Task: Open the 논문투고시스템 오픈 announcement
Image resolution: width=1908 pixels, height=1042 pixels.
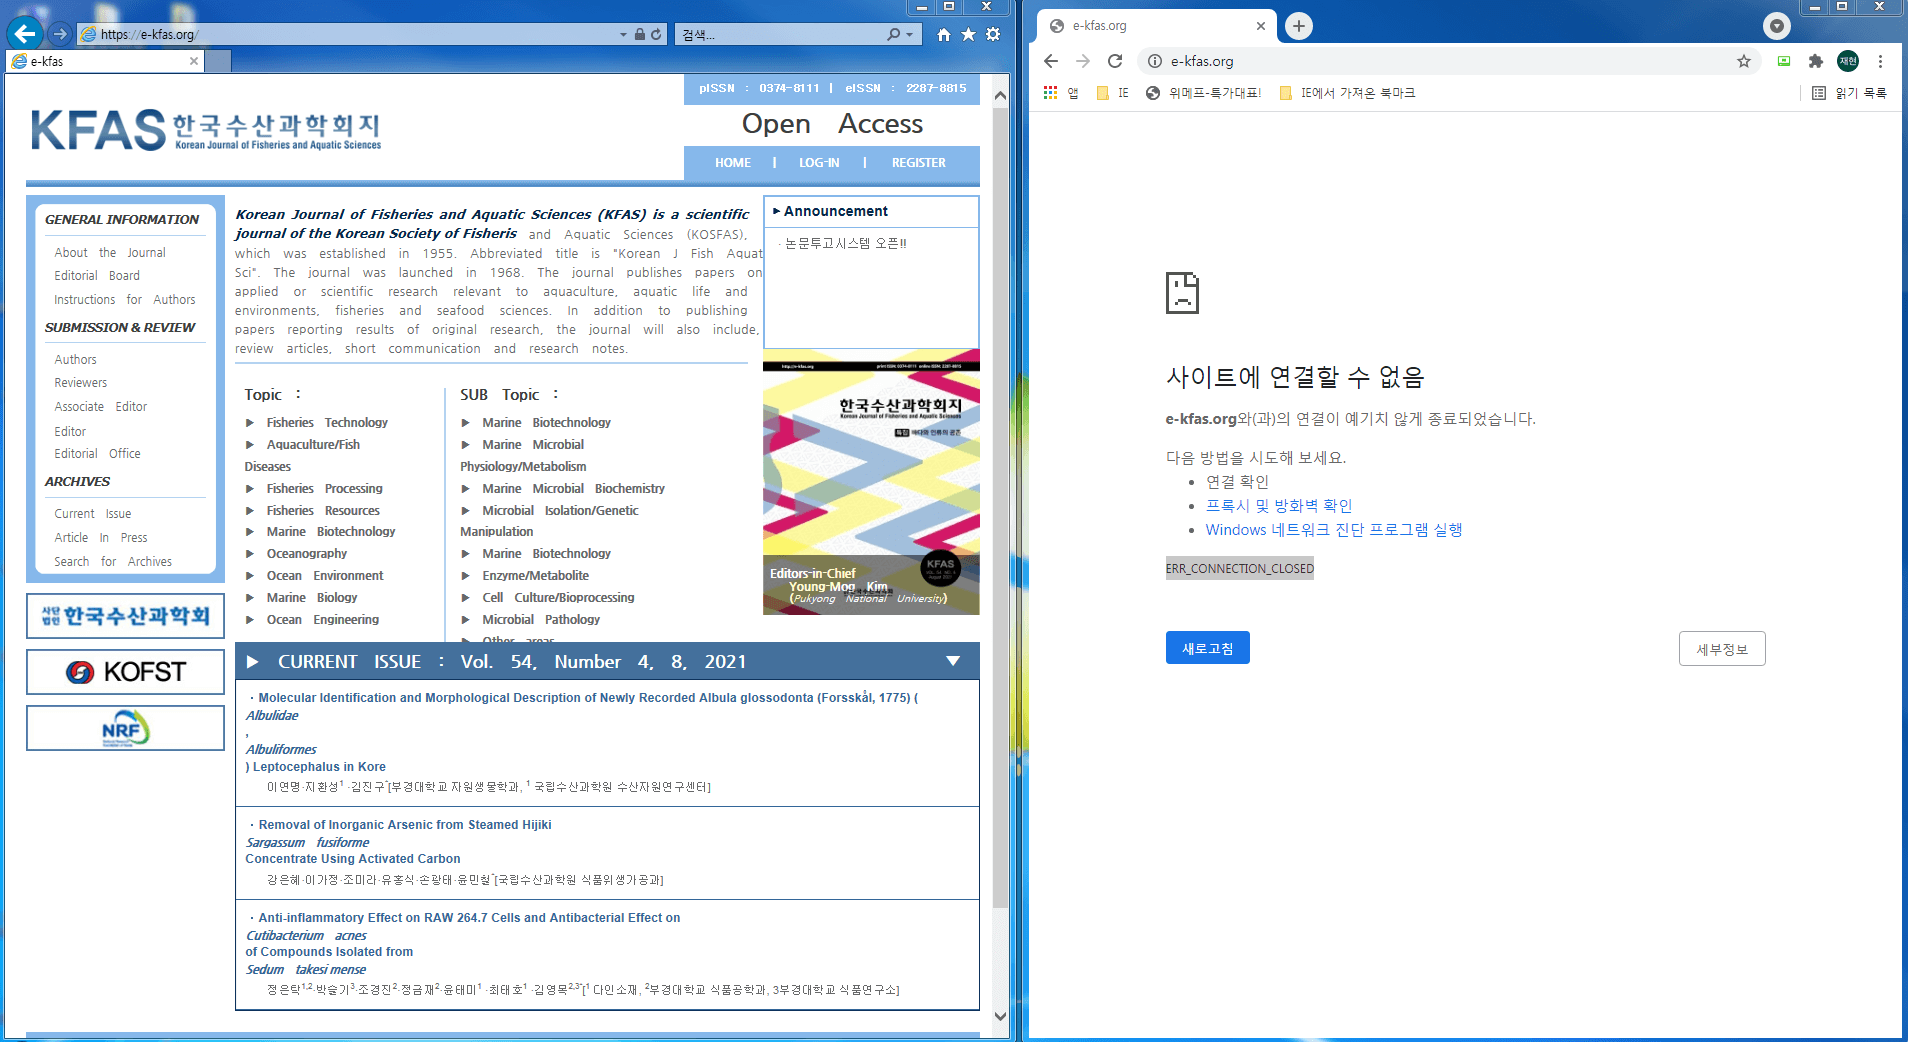Action: pyautogui.click(x=845, y=243)
